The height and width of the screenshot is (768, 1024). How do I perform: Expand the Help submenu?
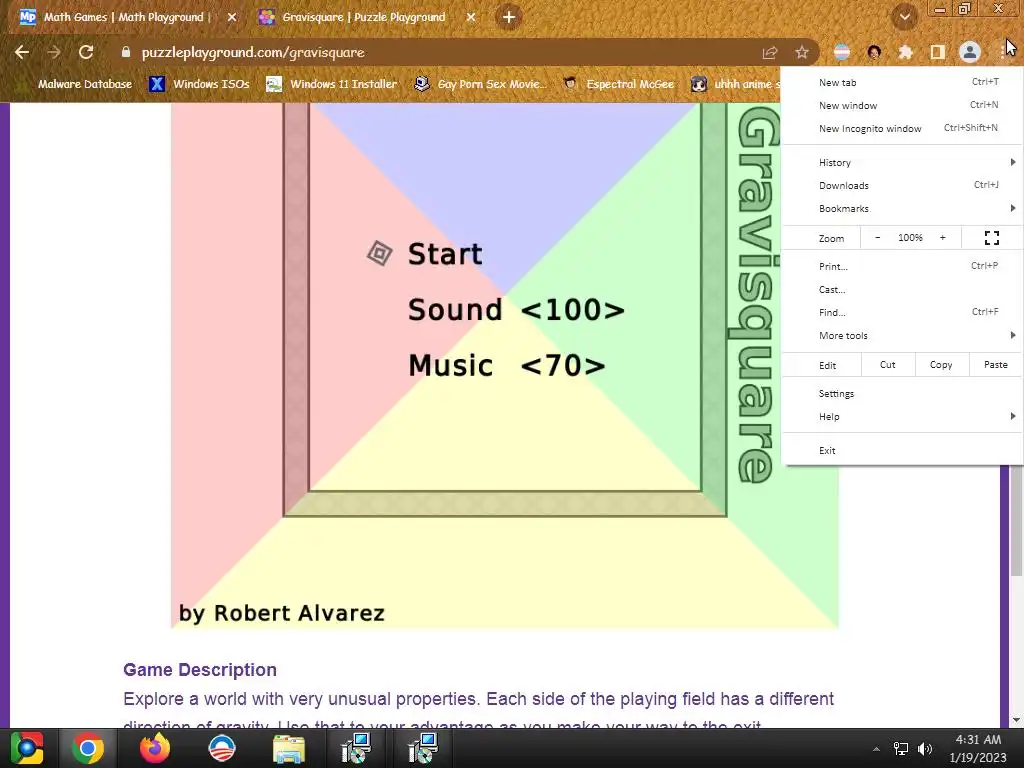coord(902,417)
